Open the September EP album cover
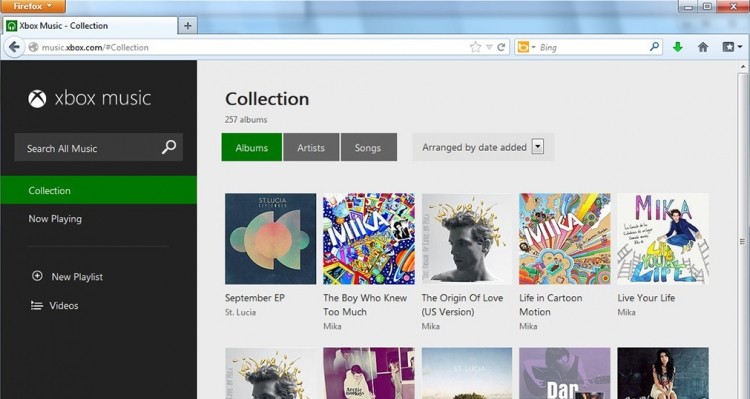 coord(271,239)
